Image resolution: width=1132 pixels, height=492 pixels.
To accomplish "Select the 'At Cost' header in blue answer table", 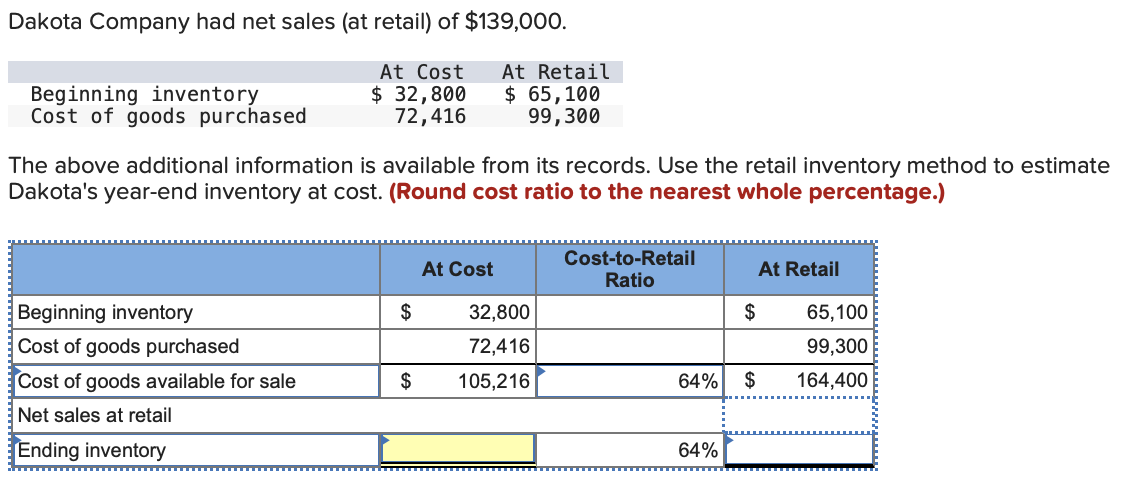I will (x=458, y=269).
